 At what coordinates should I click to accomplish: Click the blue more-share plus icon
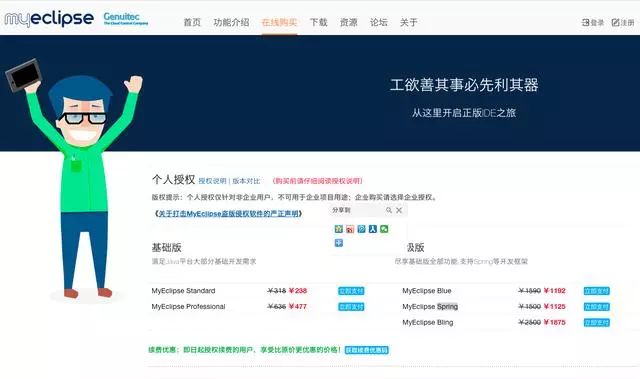click(338, 243)
